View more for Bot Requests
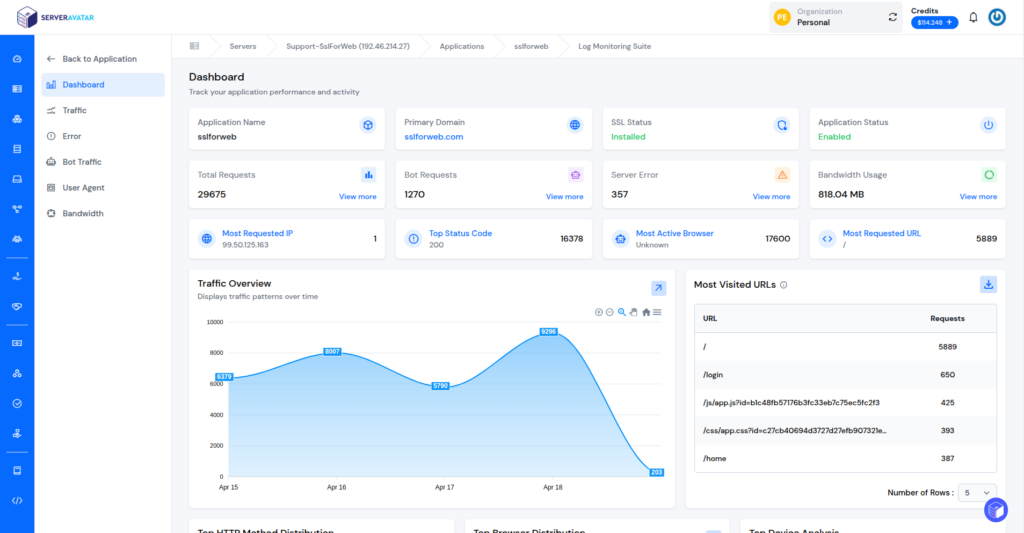This screenshot has width=1024, height=533. tap(564, 197)
